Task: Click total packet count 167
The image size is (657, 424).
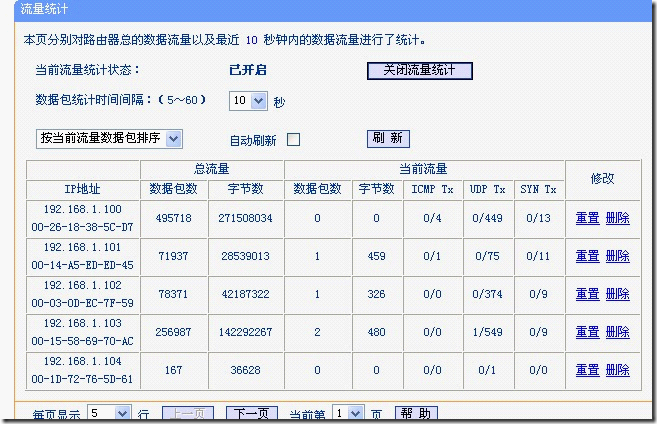Action: tap(173, 370)
